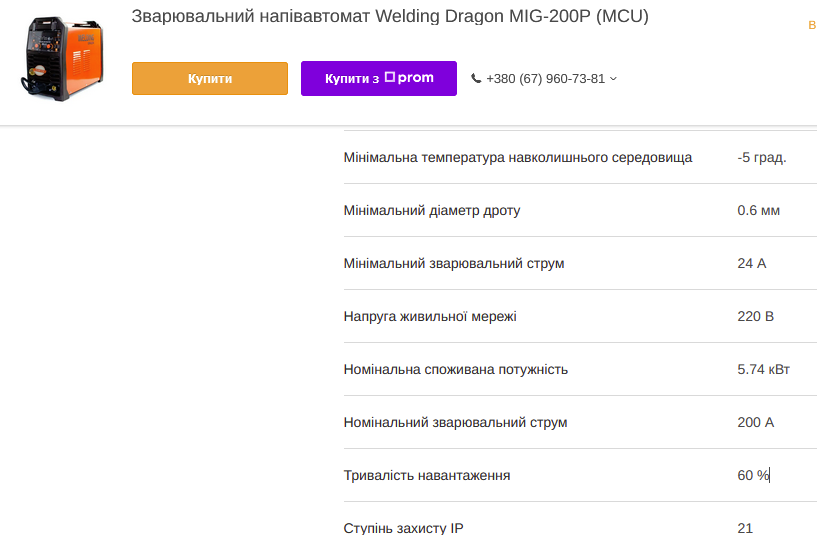Click the value -5 град.
The width and height of the screenshot is (817, 535).
click(761, 157)
